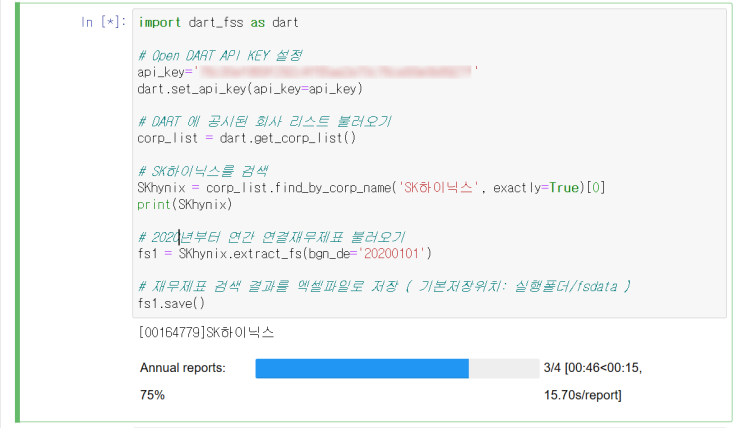The width and height of the screenshot is (743, 428).
Task: Click the dart.set_api_key(api_key=api_key) line
Action: [250, 89]
